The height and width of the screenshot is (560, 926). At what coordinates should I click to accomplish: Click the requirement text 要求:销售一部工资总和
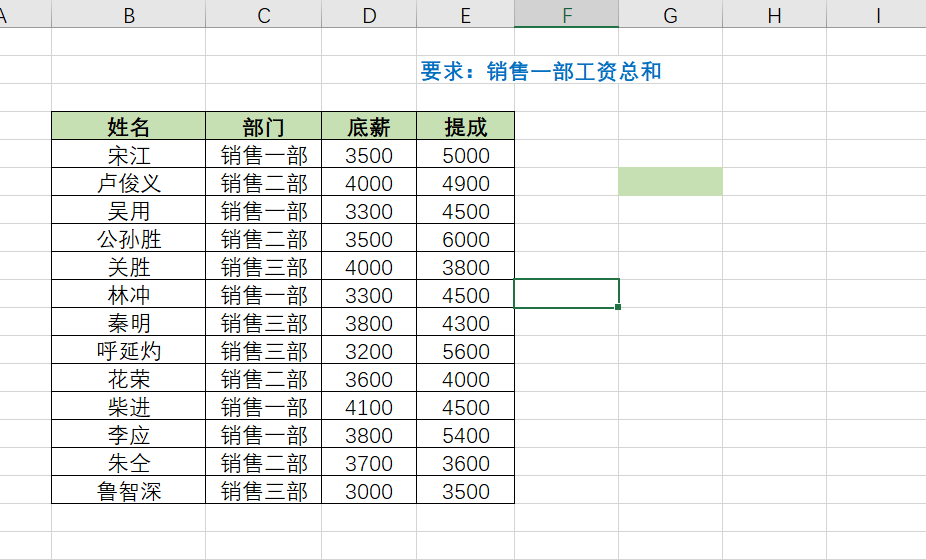tap(540, 71)
